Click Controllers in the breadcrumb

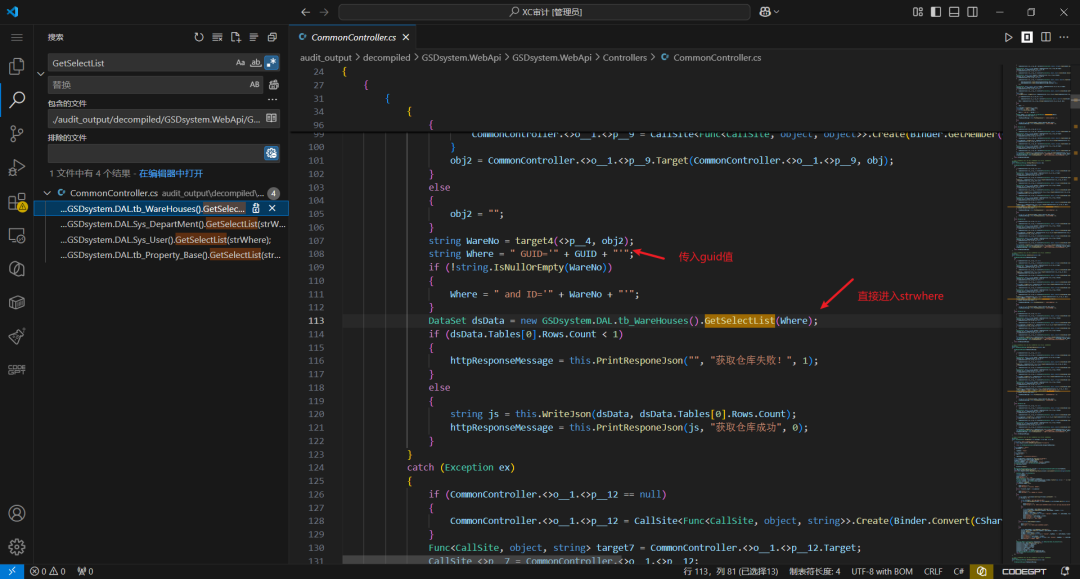pyautogui.click(x=625, y=58)
